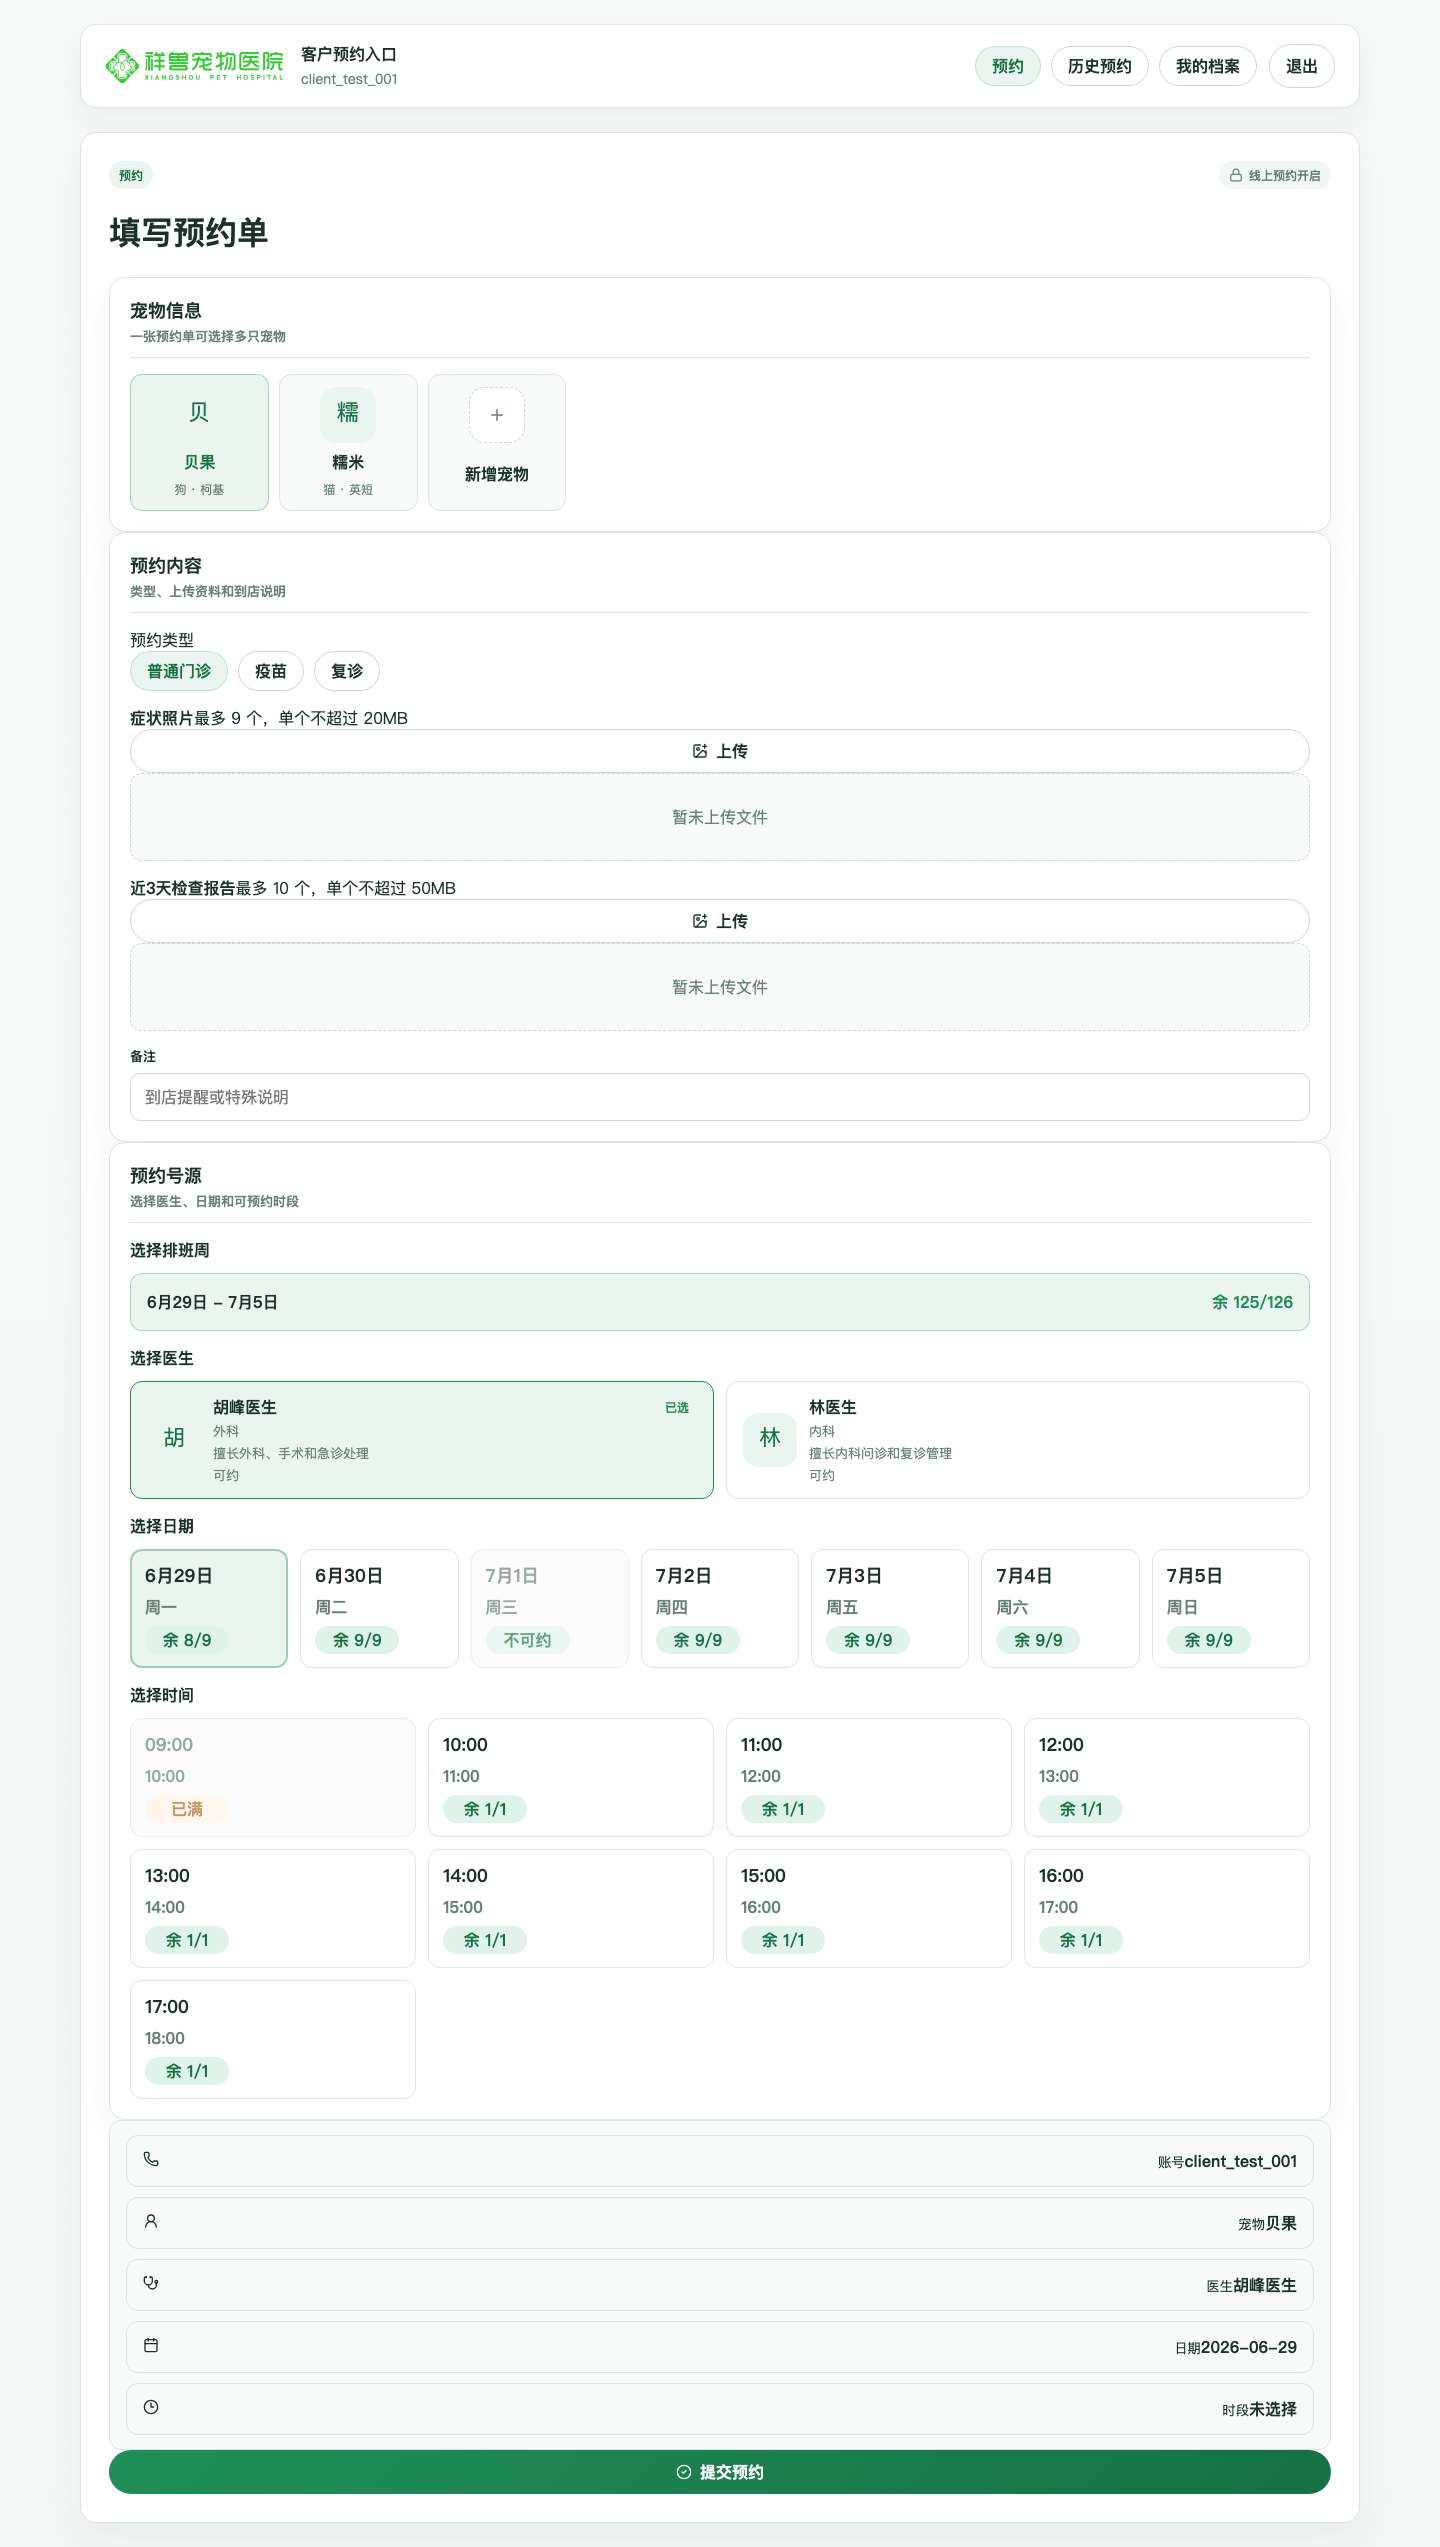The height and width of the screenshot is (2547, 1440).
Task: Click the unavailable date 7月1日 周三
Action: [550, 1608]
